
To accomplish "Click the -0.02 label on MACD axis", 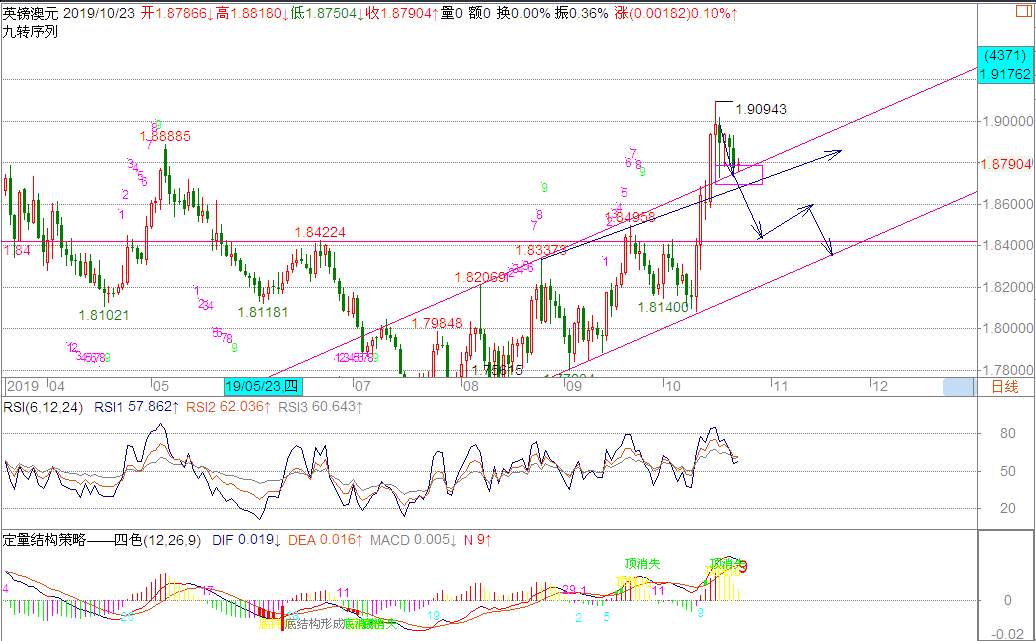I will tap(1008, 634).
